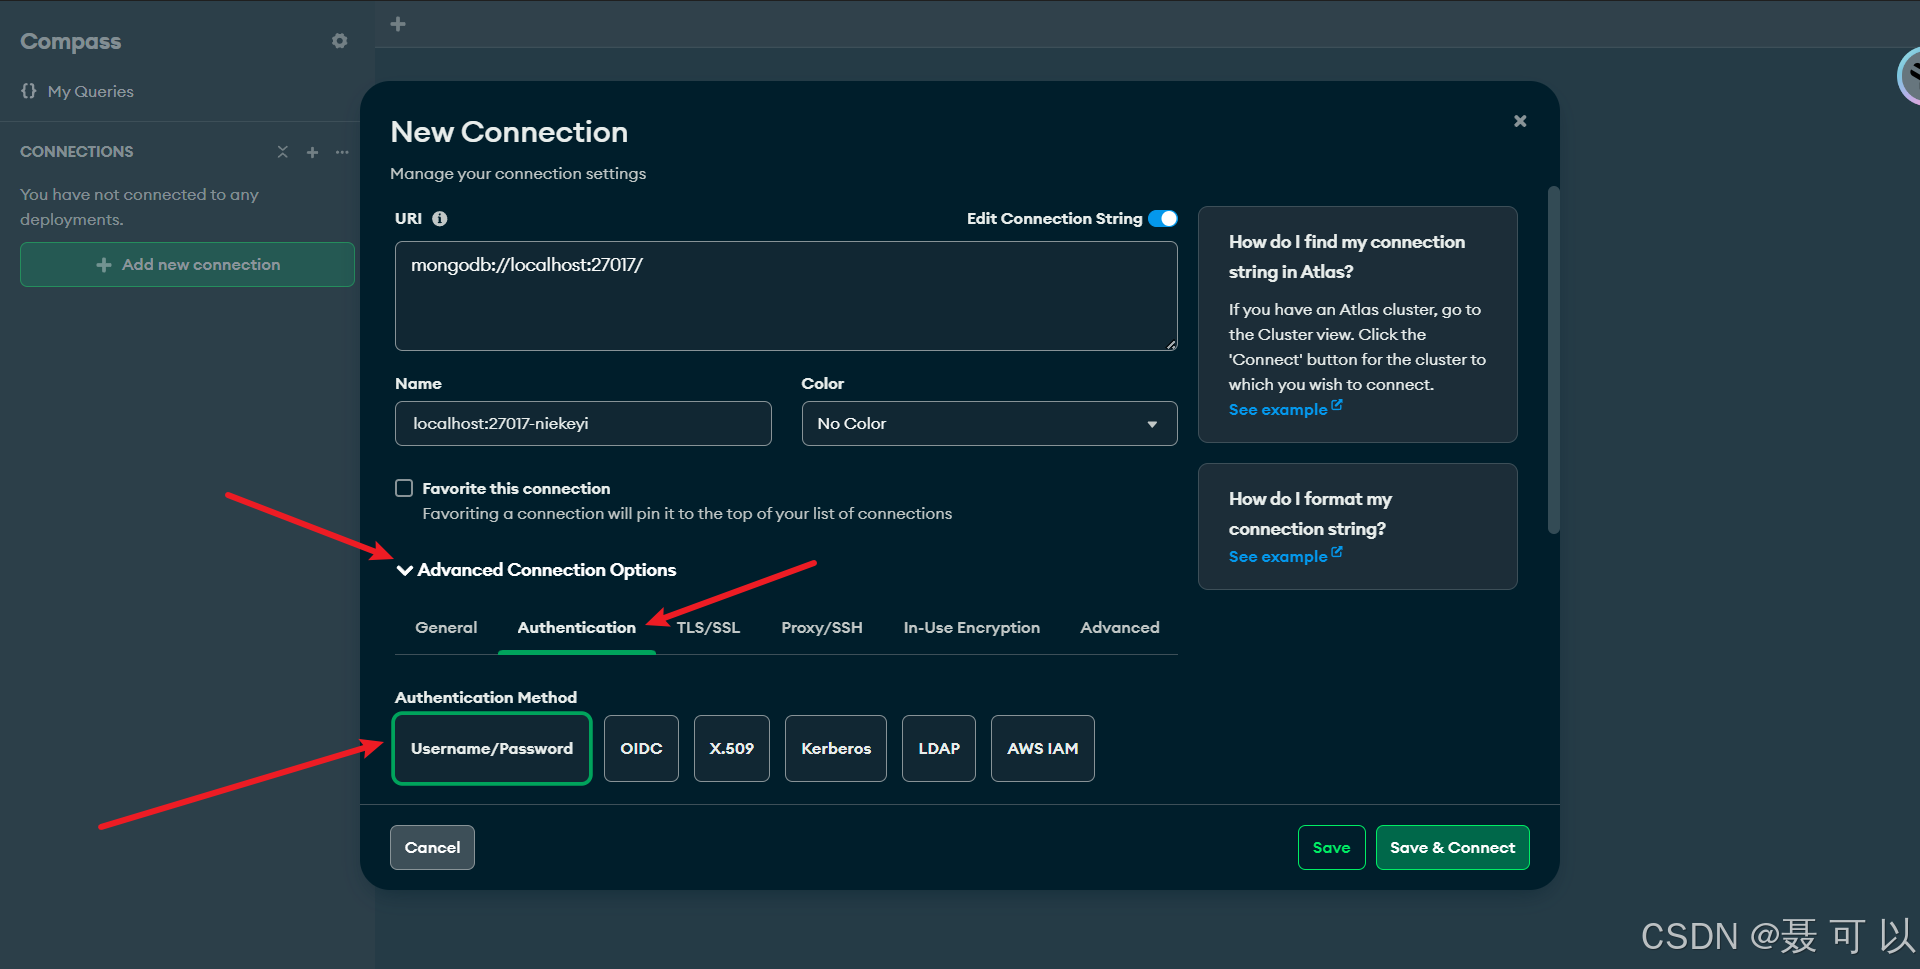This screenshot has width=1920, height=969.
Task: Switch to Advanced tab
Action: click(1120, 628)
